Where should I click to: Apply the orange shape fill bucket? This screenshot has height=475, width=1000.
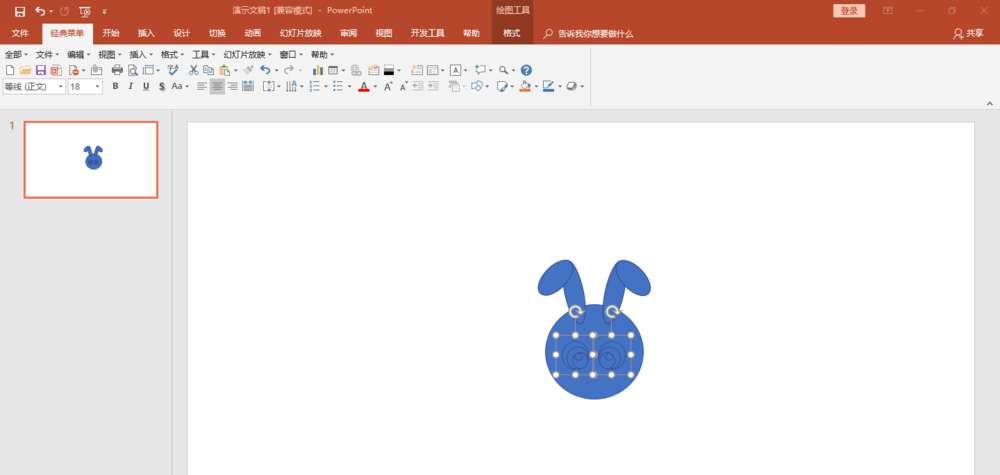pos(525,87)
